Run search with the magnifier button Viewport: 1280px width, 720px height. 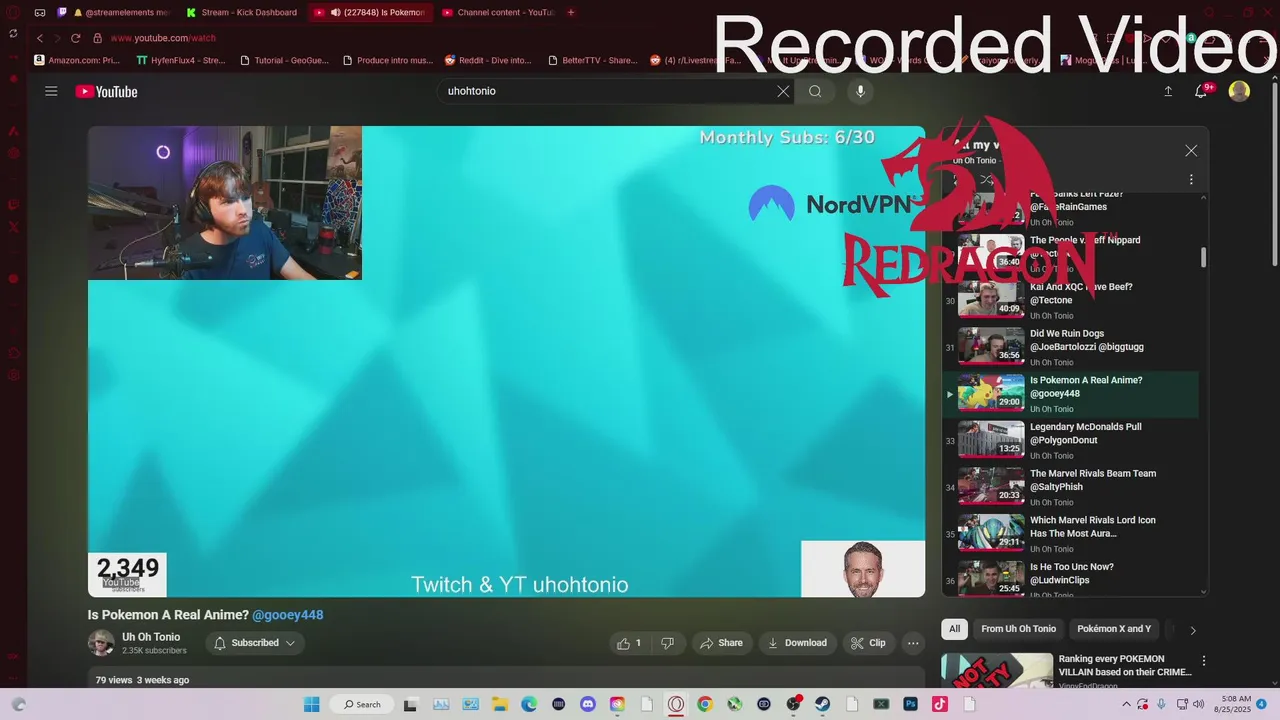[x=815, y=91]
